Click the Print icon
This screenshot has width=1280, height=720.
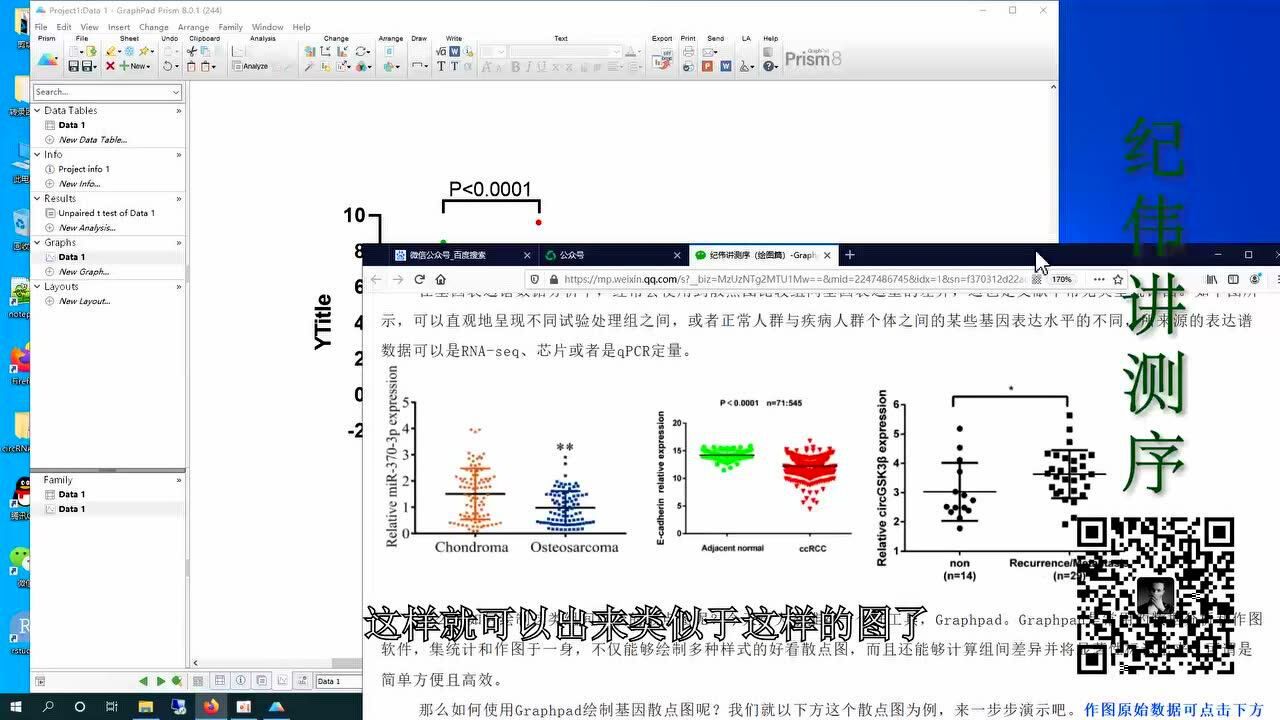[688, 51]
